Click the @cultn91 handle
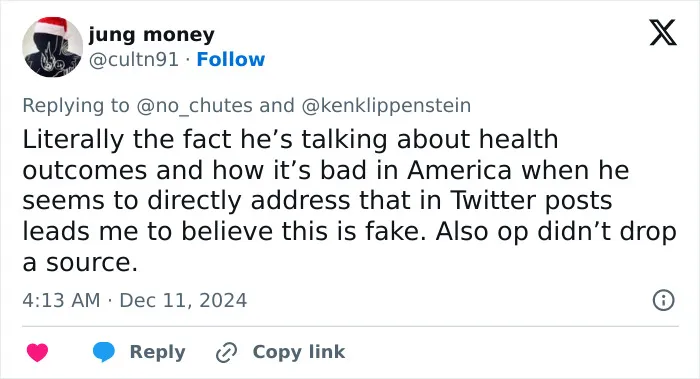This screenshot has height=379, width=700. point(134,59)
